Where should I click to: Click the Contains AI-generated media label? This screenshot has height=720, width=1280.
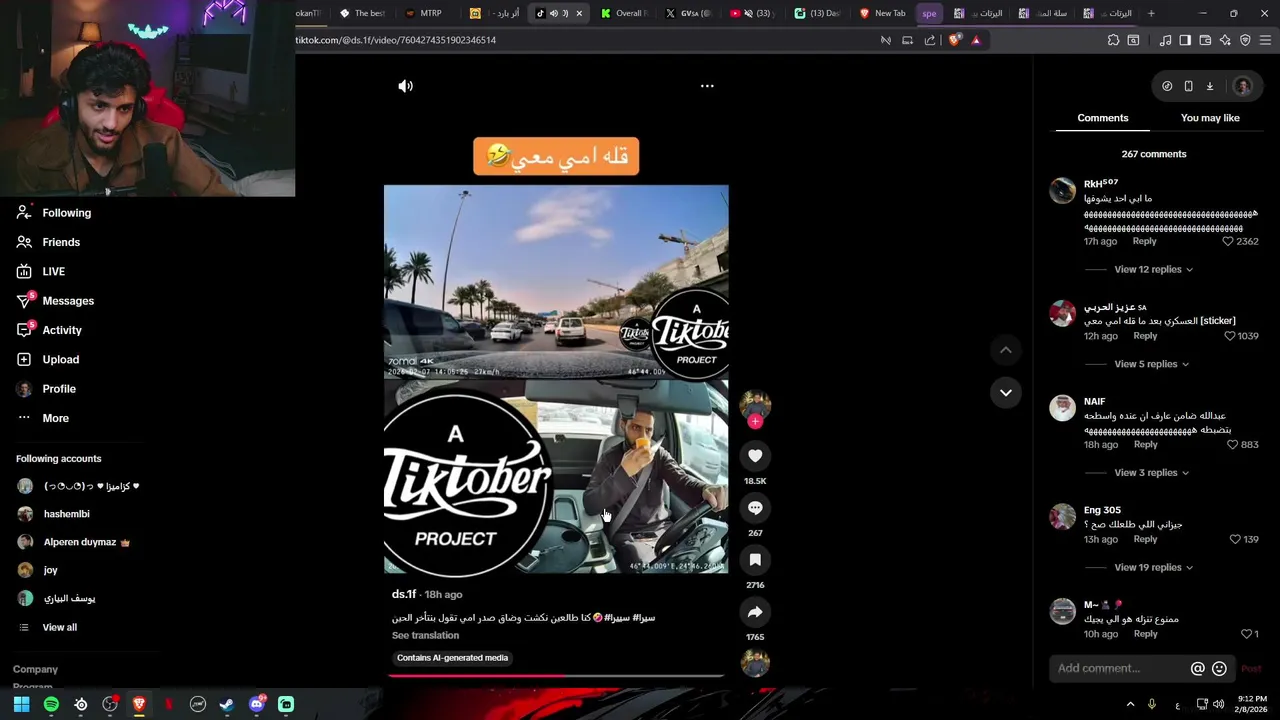pos(452,658)
